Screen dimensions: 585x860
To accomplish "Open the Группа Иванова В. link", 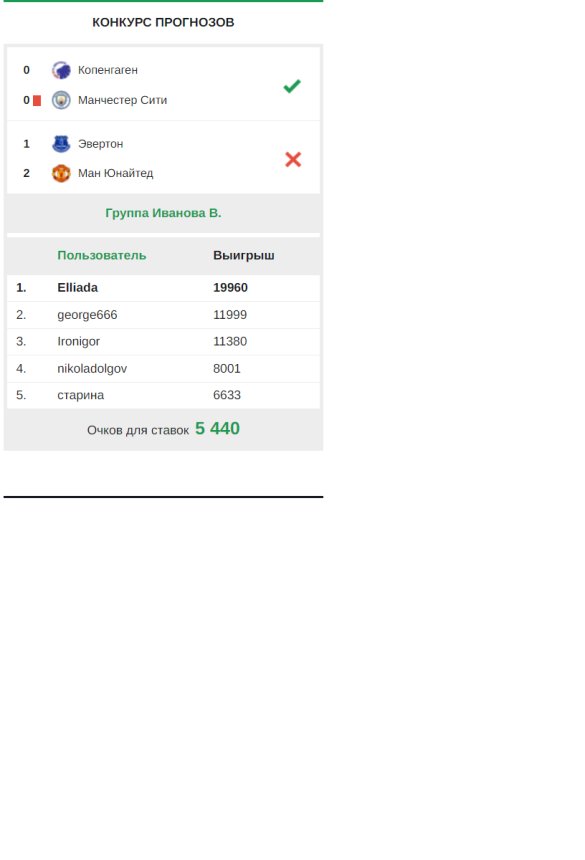I will (163, 213).
